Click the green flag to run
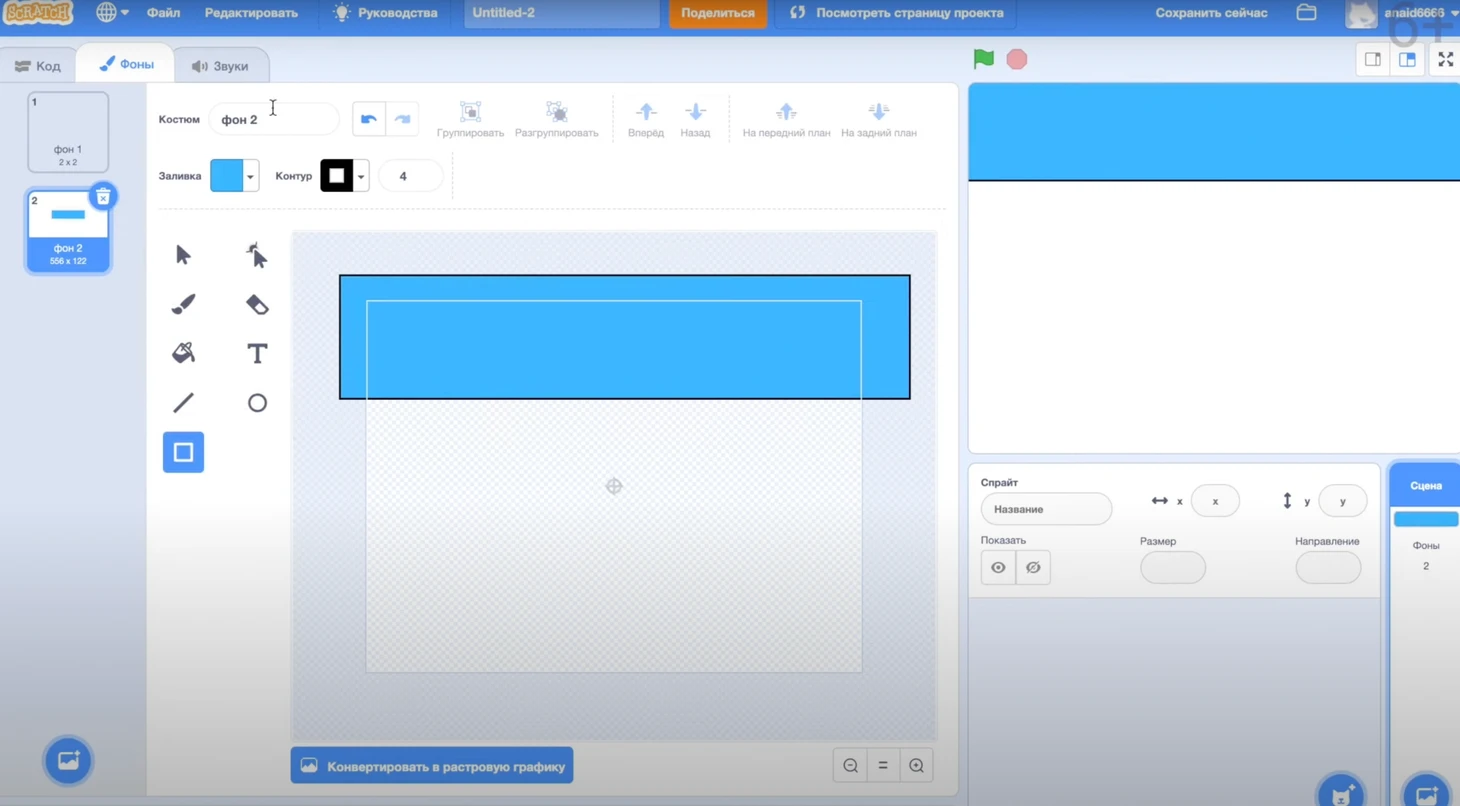 pos(984,59)
